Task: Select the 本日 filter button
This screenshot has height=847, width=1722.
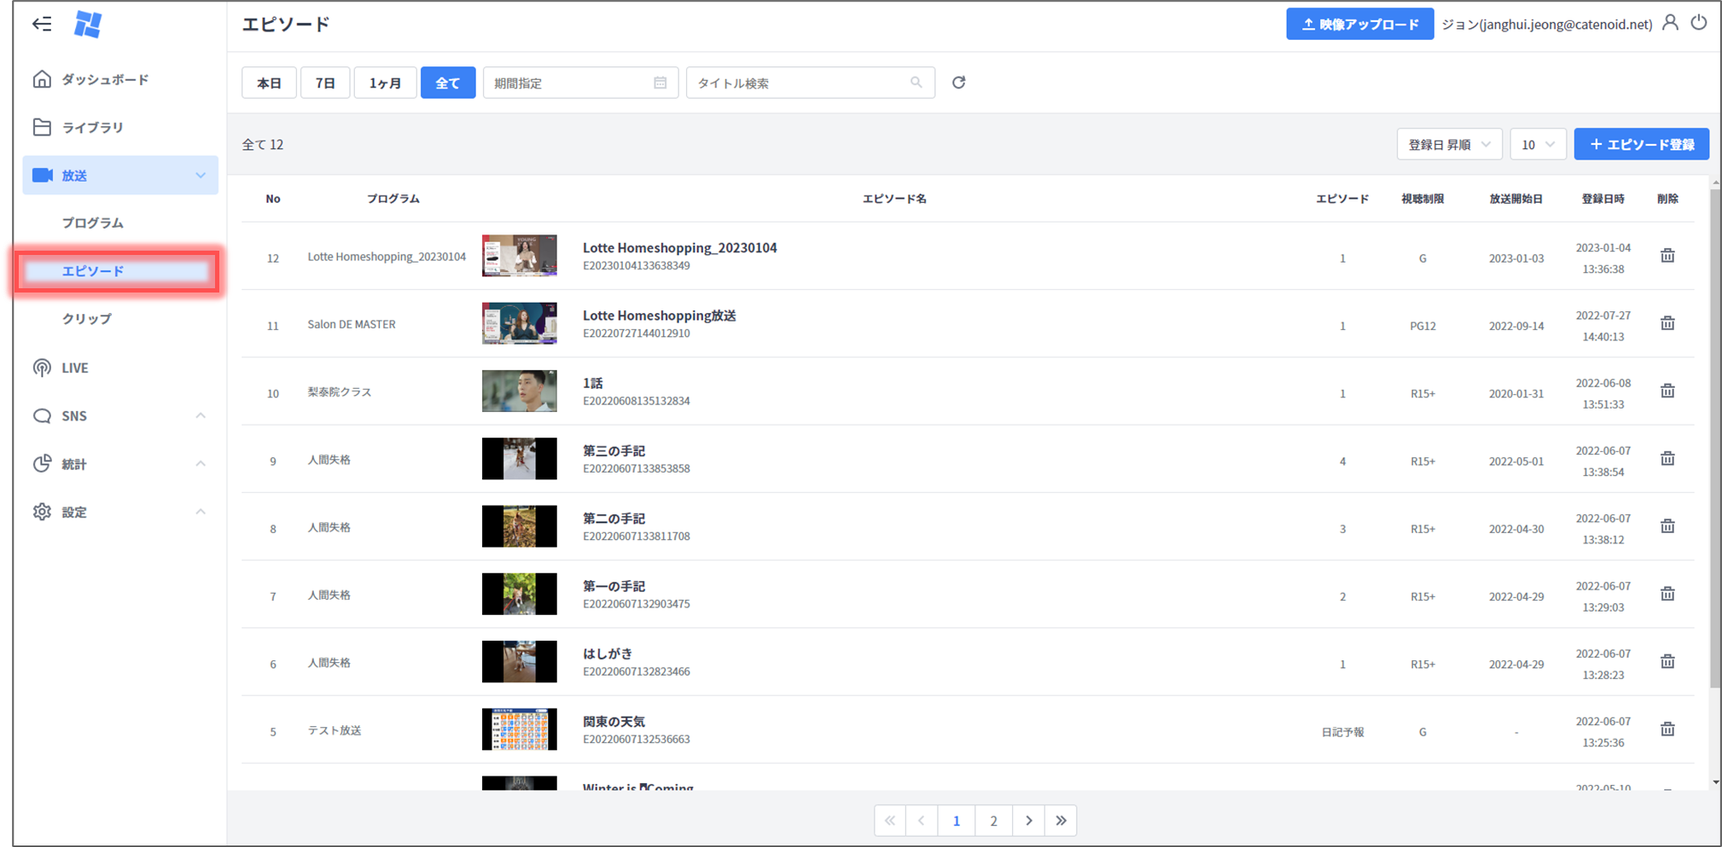Action: [x=269, y=83]
